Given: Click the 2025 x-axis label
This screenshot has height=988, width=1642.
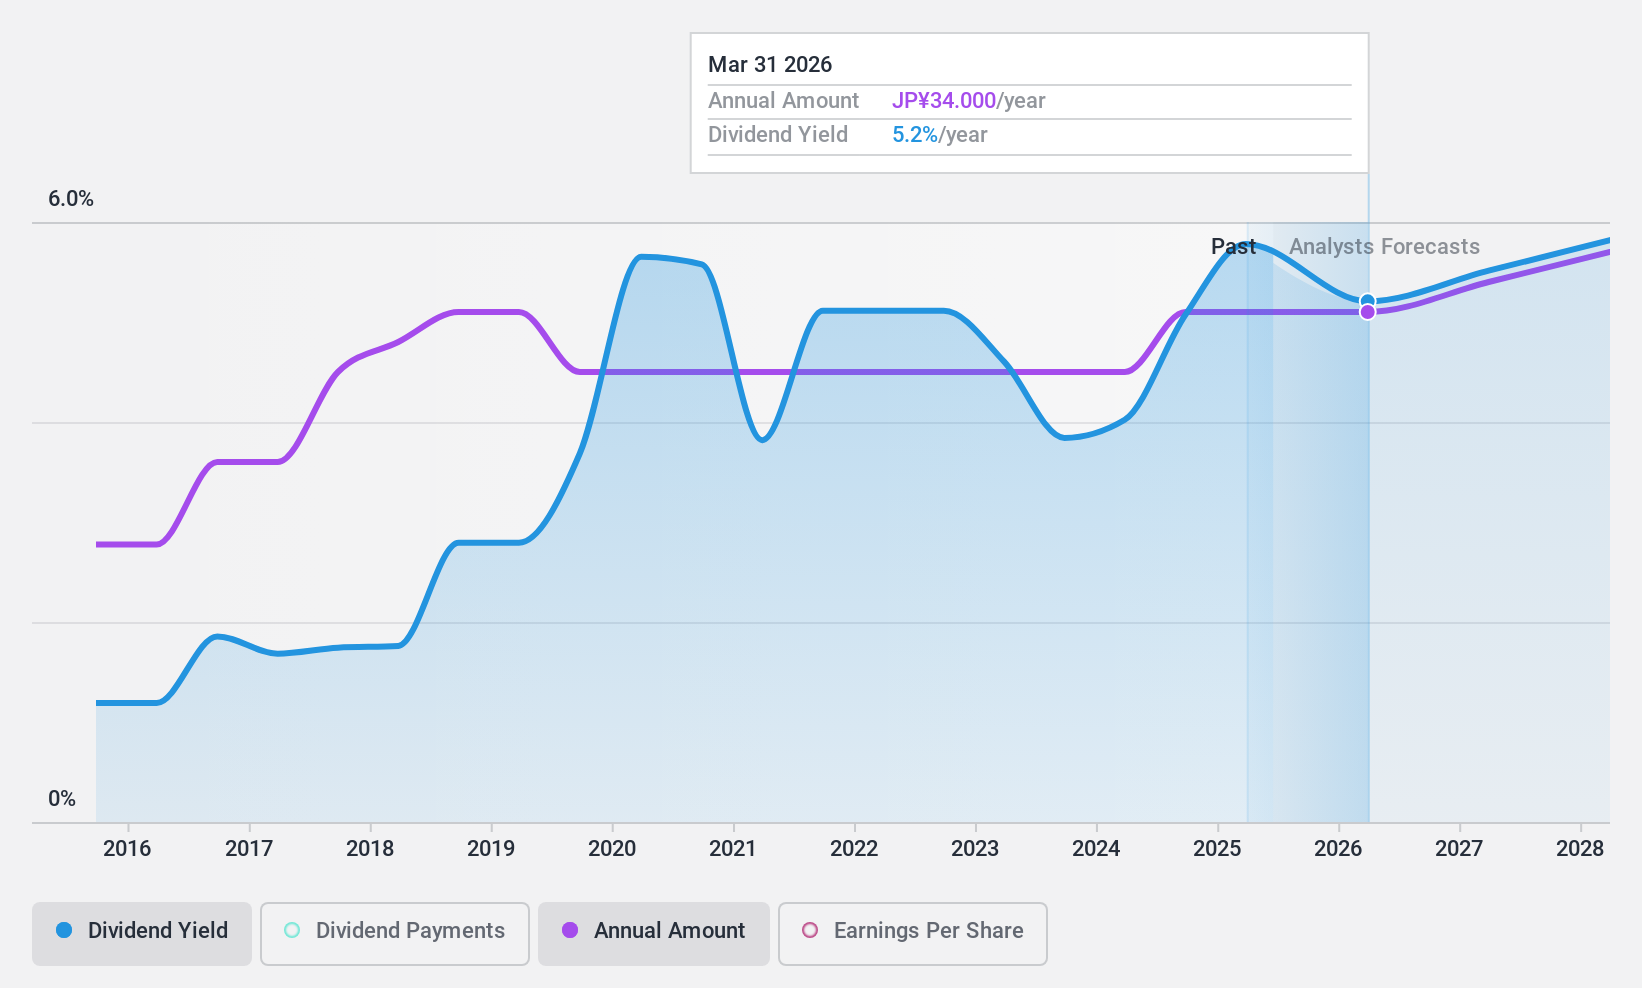Looking at the screenshot, I should (x=1217, y=849).
